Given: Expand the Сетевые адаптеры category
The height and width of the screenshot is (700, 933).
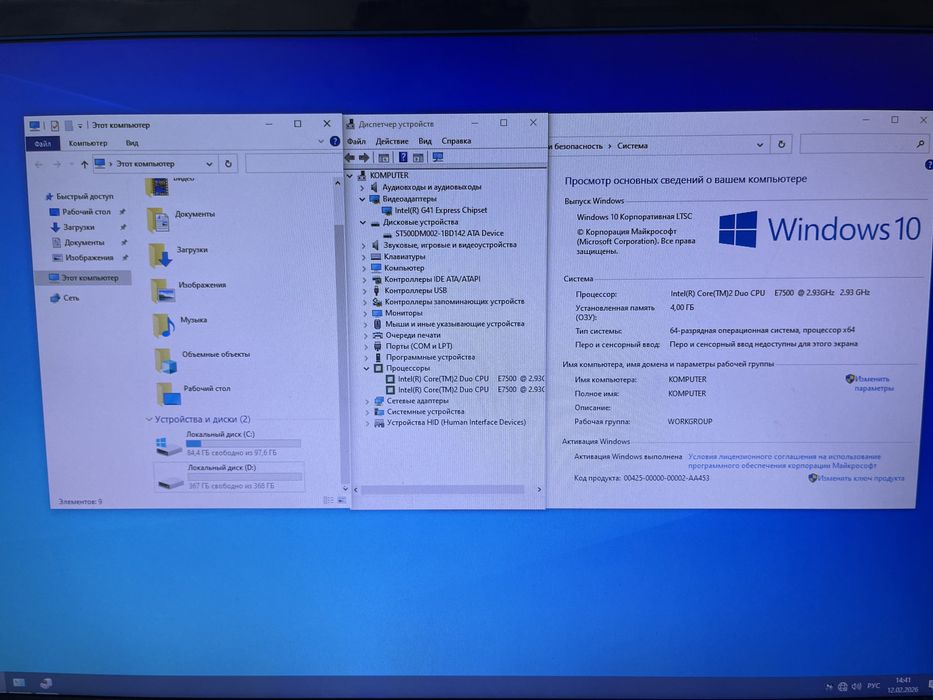Looking at the screenshot, I should click(x=367, y=401).
